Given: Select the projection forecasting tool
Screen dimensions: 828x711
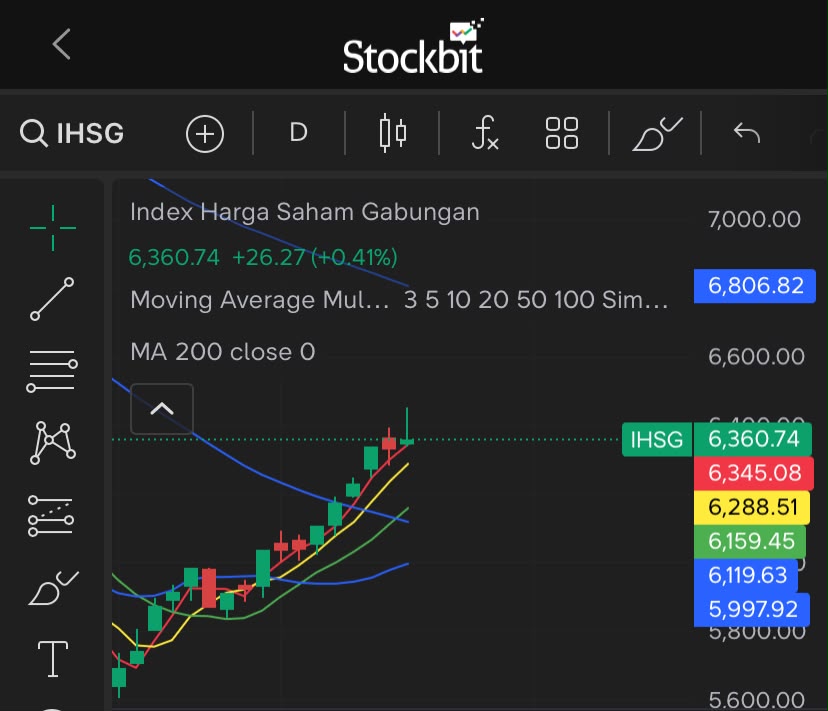Looking at the screenshot, I should (51, 516).
